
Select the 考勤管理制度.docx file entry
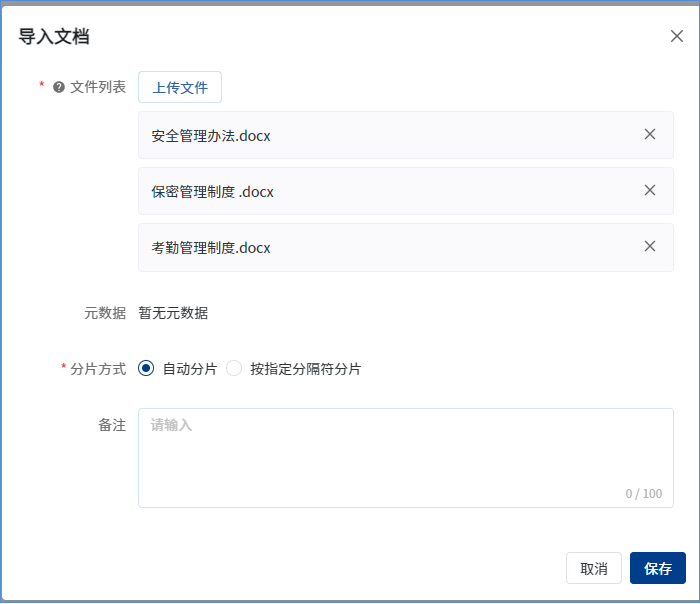point(211,248)
